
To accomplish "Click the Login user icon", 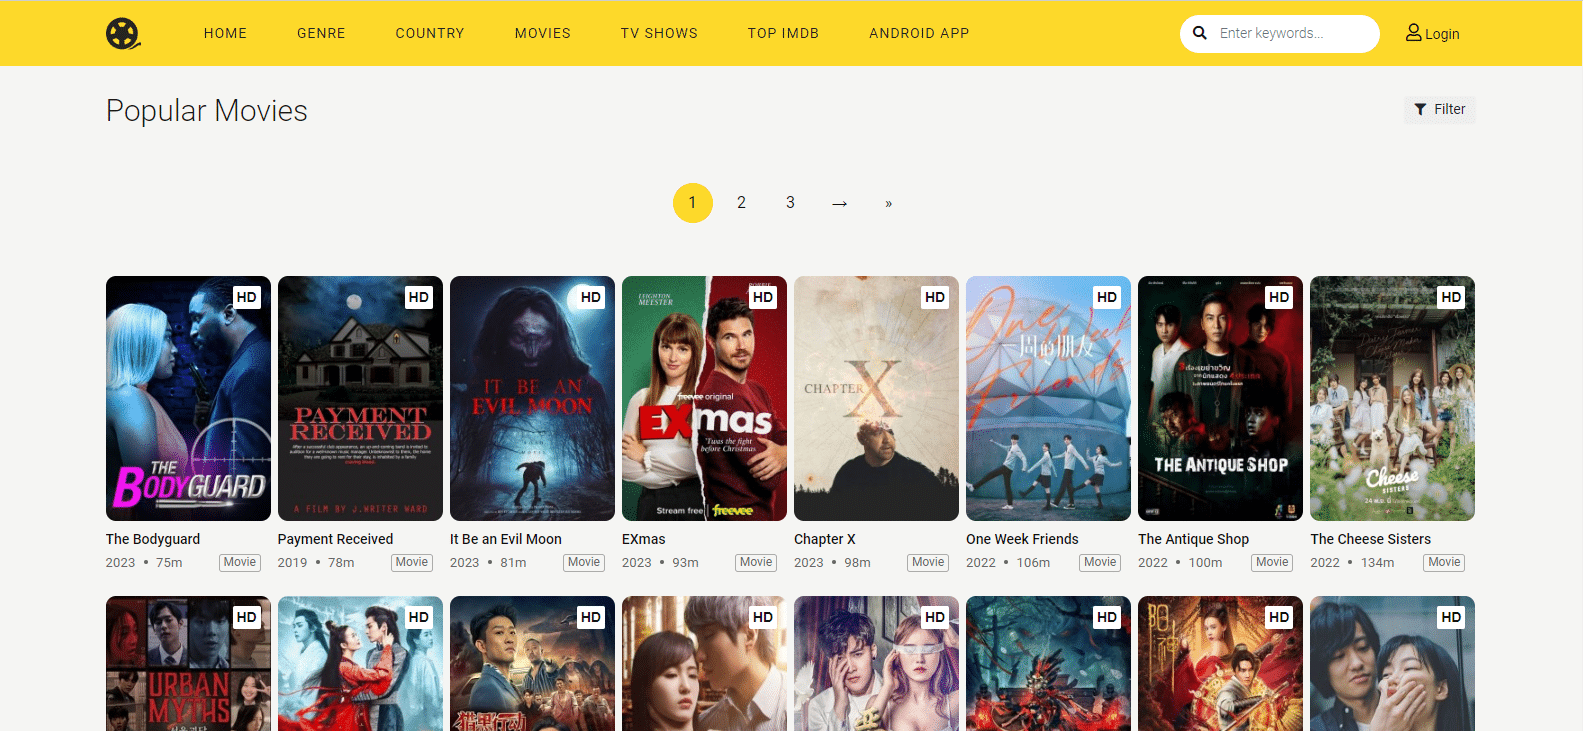I will [1413, 33].
